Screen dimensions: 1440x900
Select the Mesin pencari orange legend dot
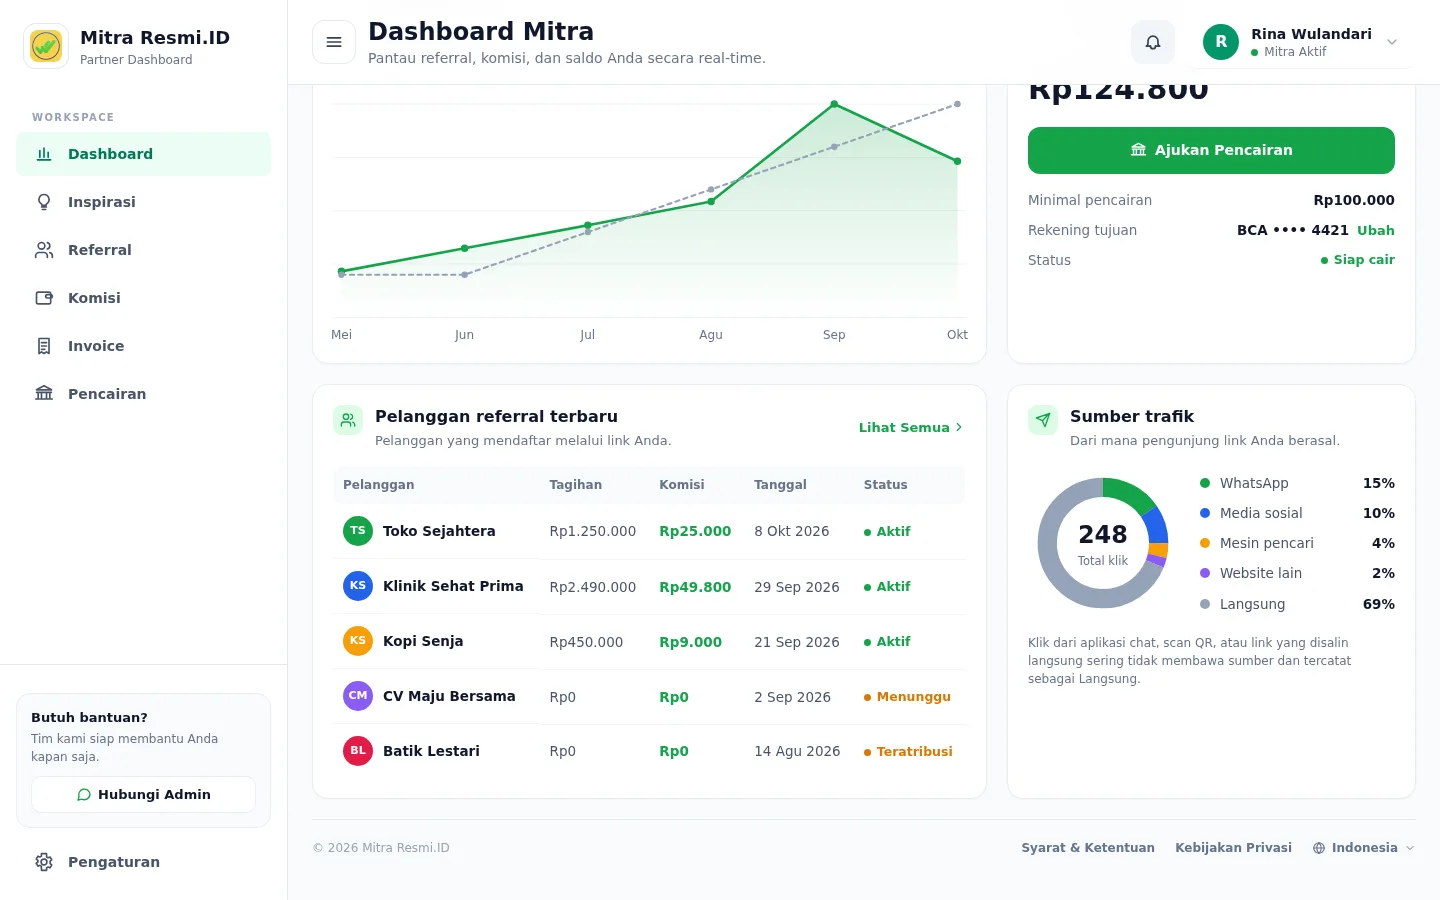coord(1205,543)
